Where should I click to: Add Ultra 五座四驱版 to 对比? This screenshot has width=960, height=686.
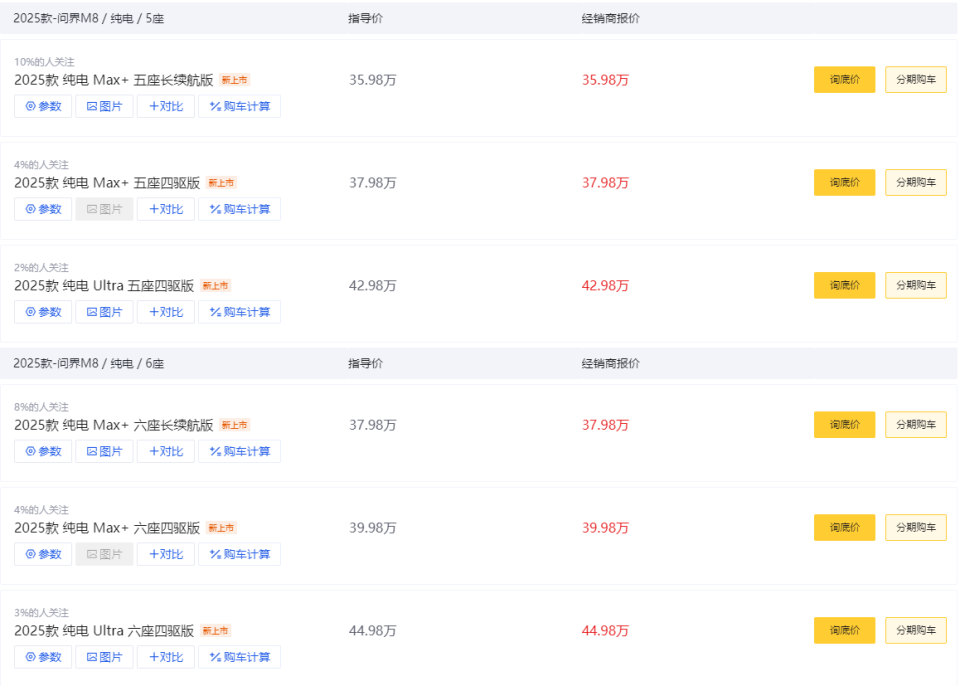[166, 312]
